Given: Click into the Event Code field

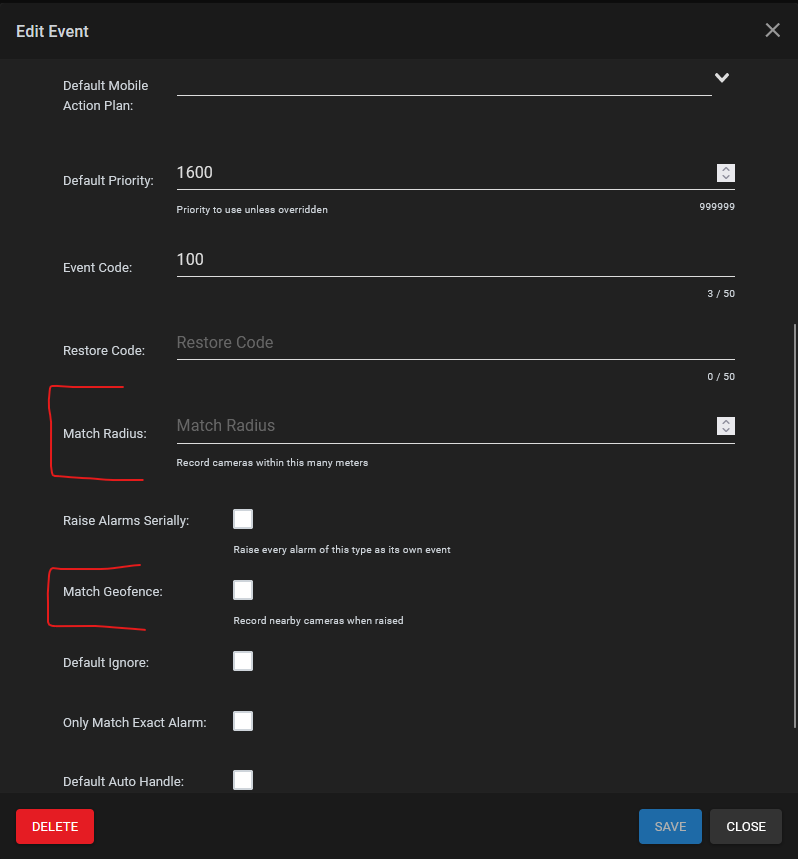Looking at the screenshot, I should click(455, 260).
